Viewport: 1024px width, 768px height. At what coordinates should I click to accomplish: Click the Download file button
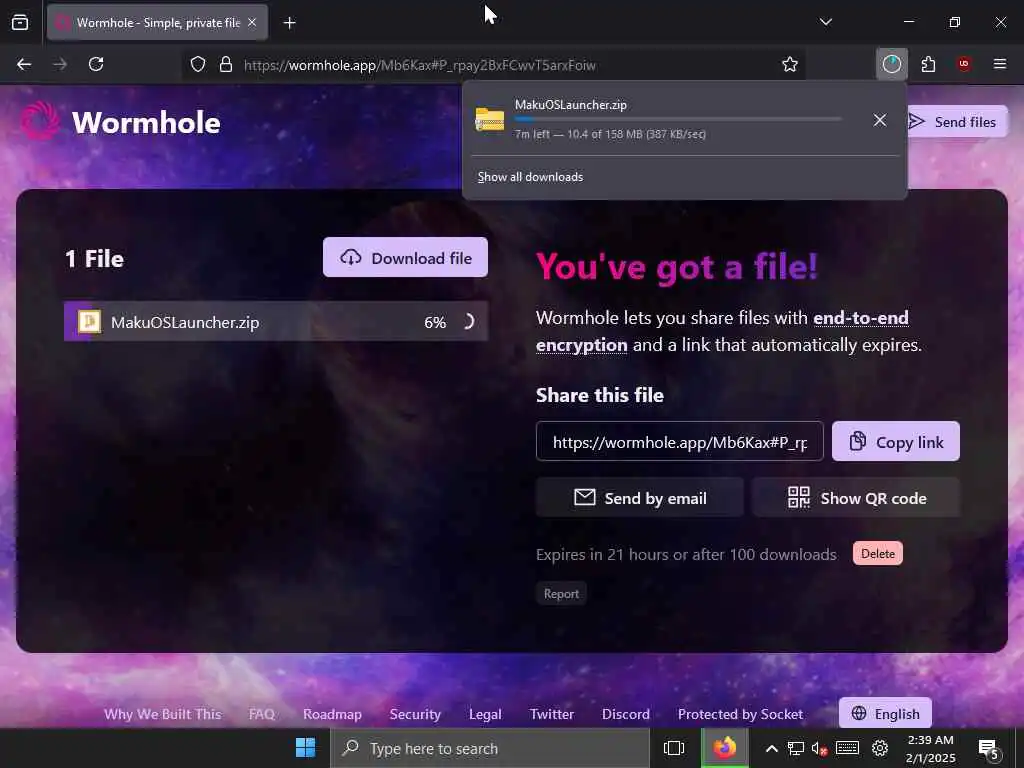pyautogui.click(x=405, y=257)
